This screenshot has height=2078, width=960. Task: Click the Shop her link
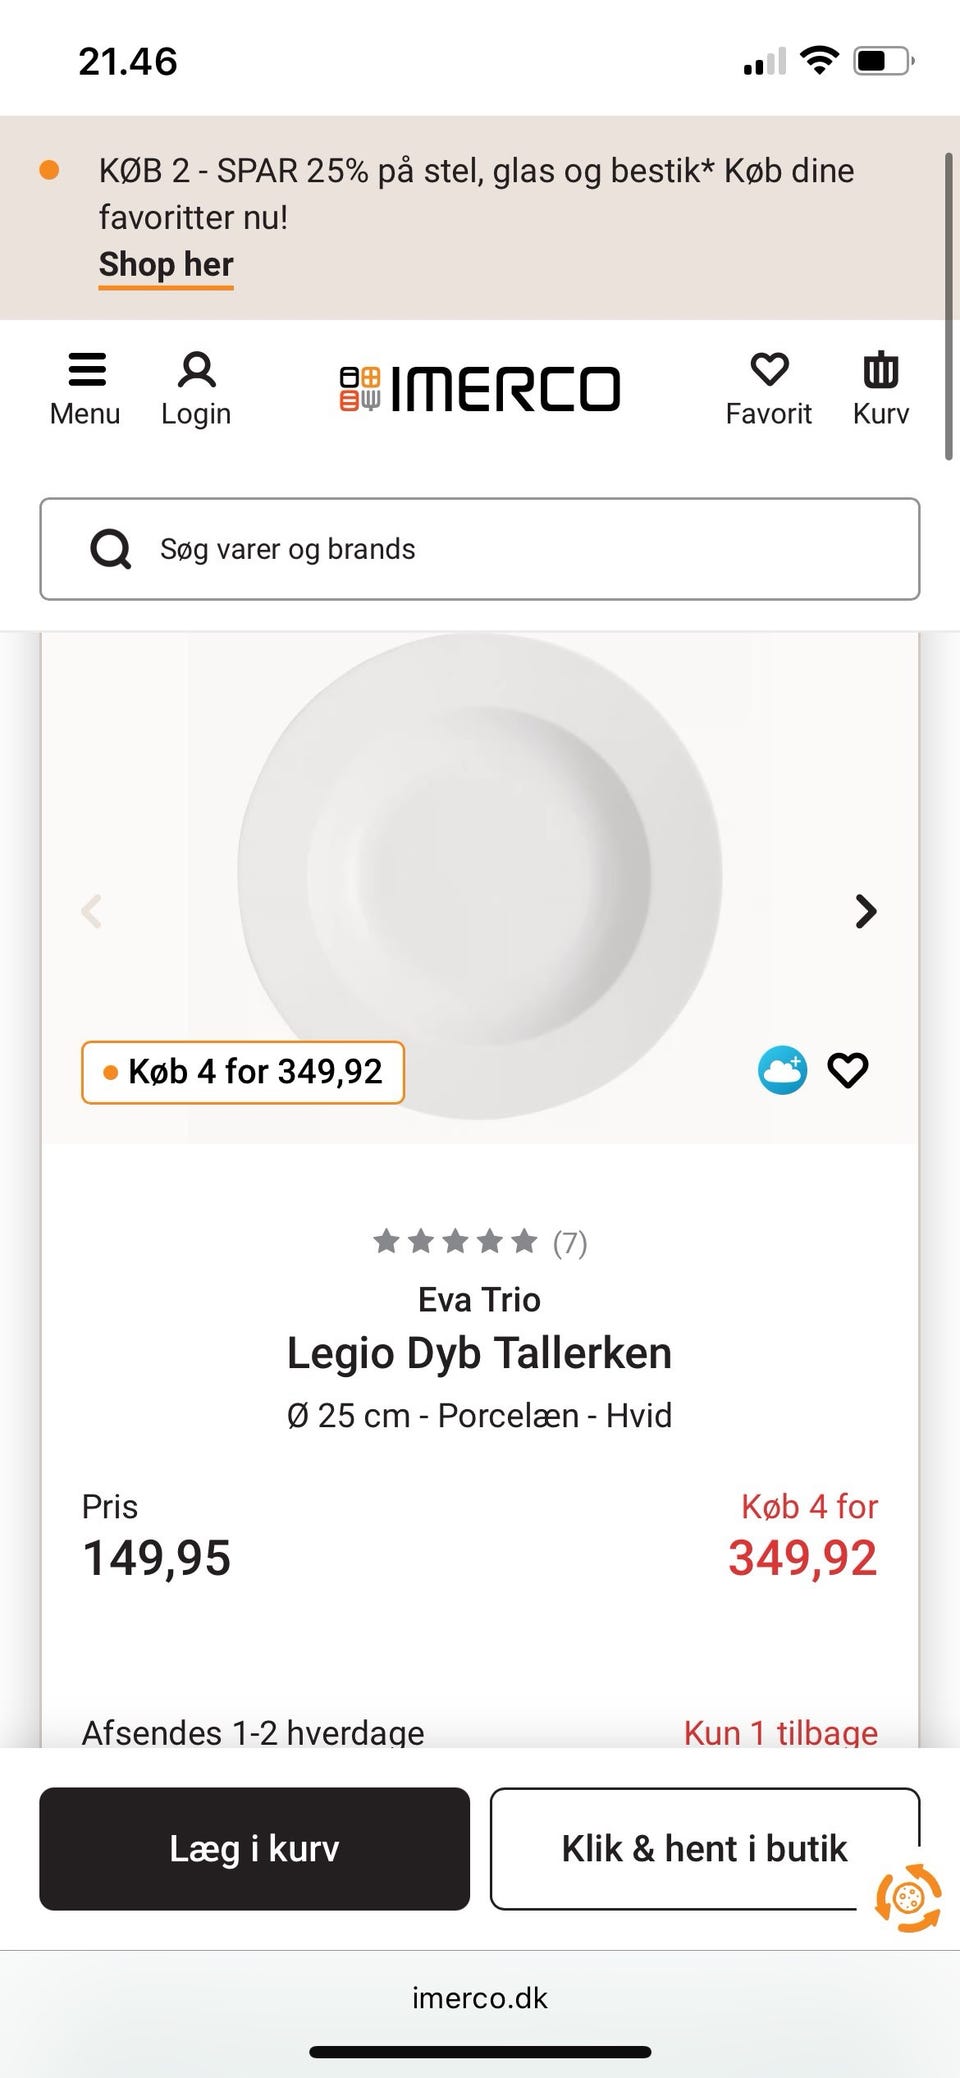click(x=166, y=265)
